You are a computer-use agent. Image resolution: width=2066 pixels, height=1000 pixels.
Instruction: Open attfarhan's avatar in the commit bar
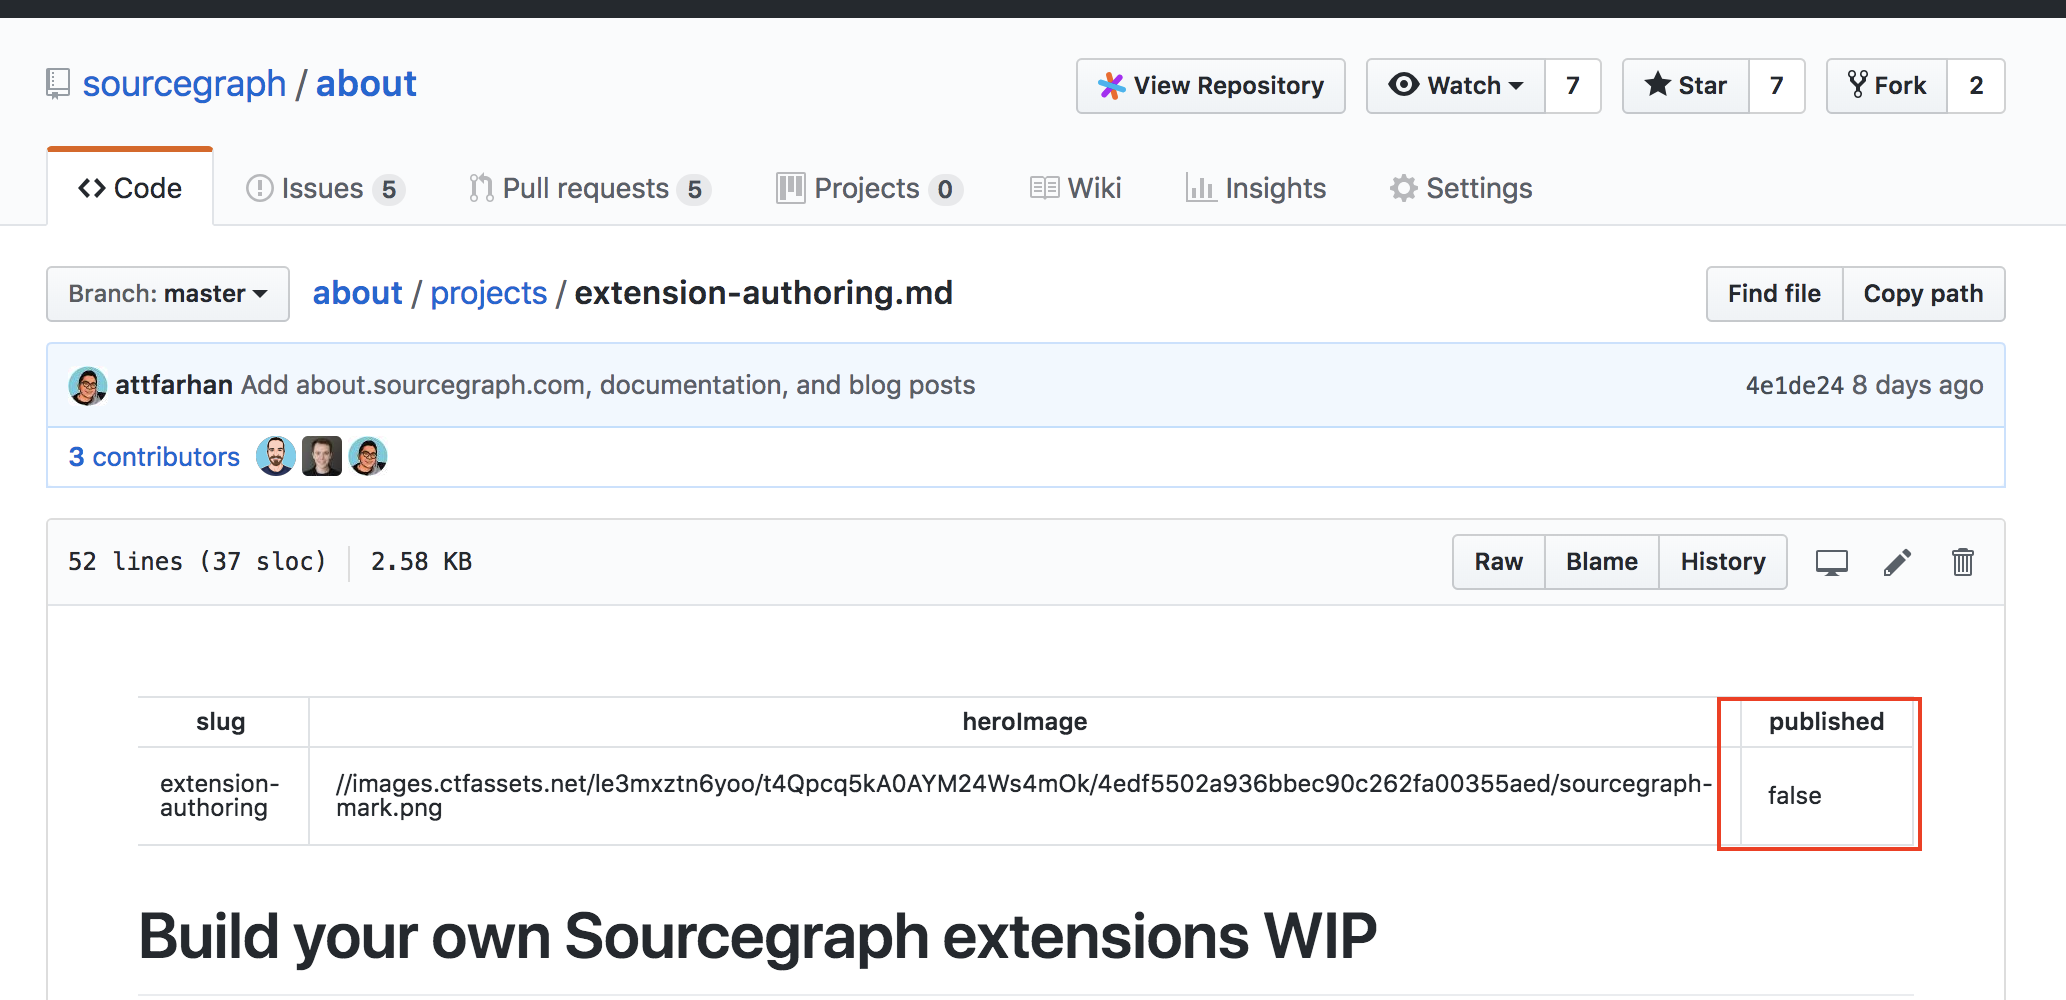pos(87,386)
